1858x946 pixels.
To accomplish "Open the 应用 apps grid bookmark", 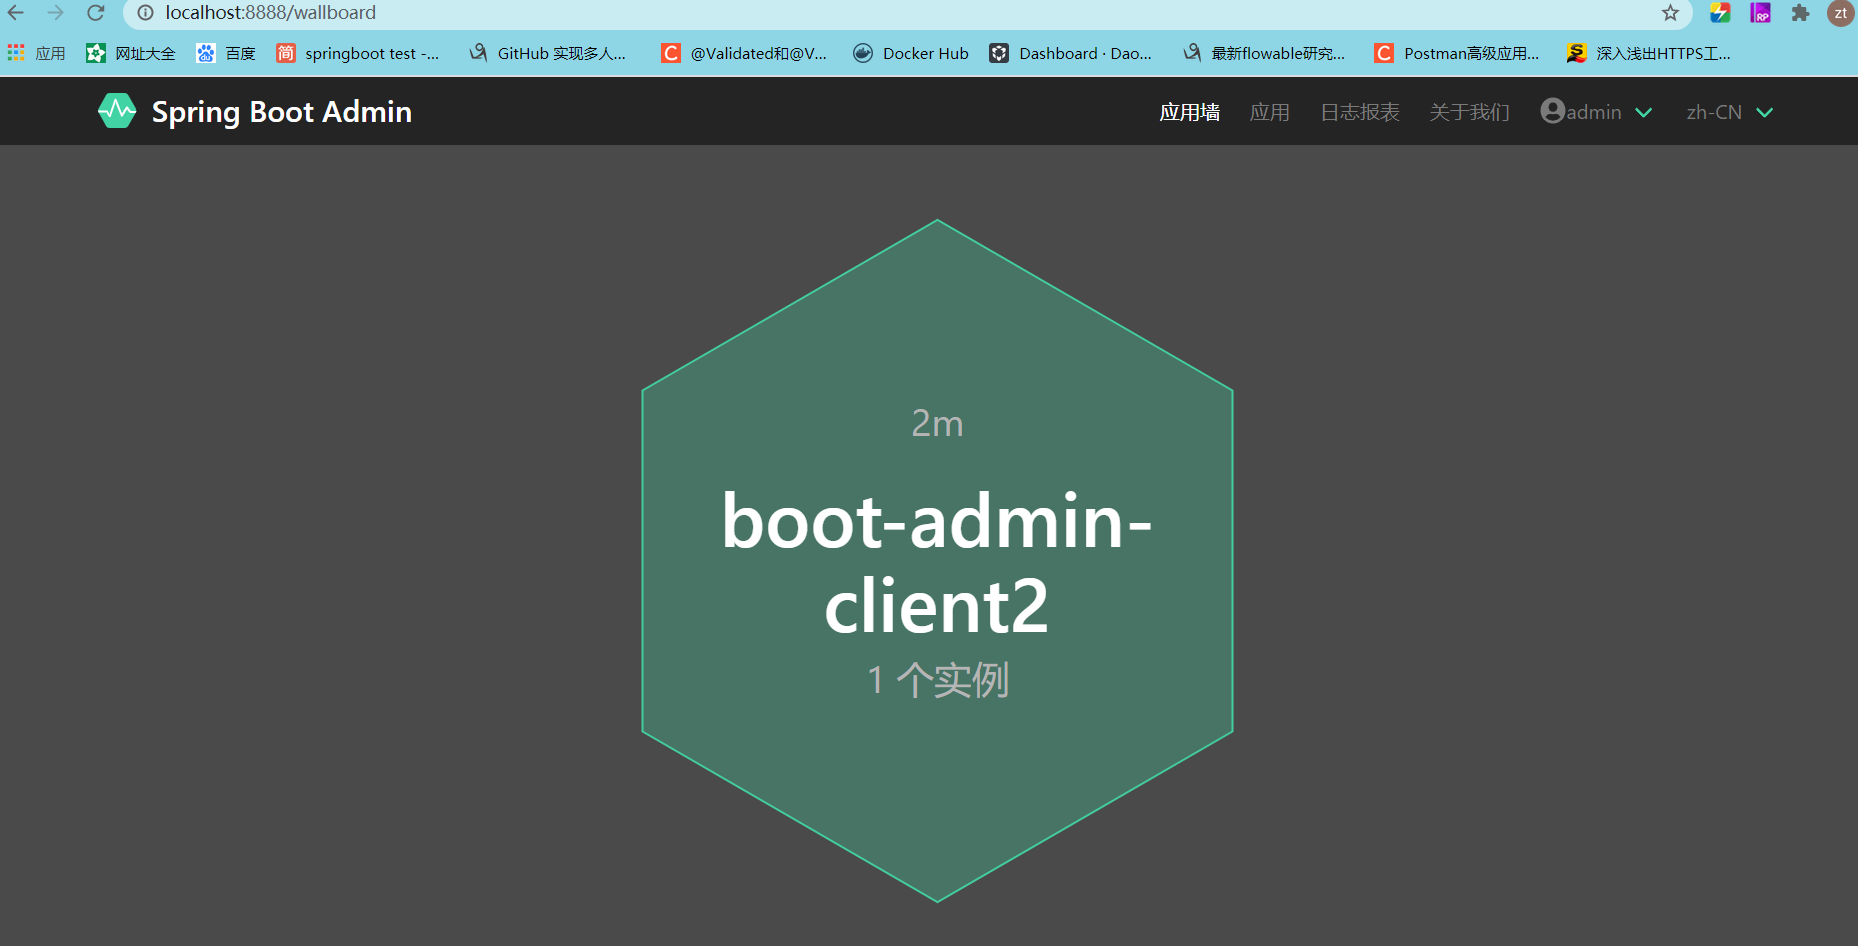I will 36,53.
